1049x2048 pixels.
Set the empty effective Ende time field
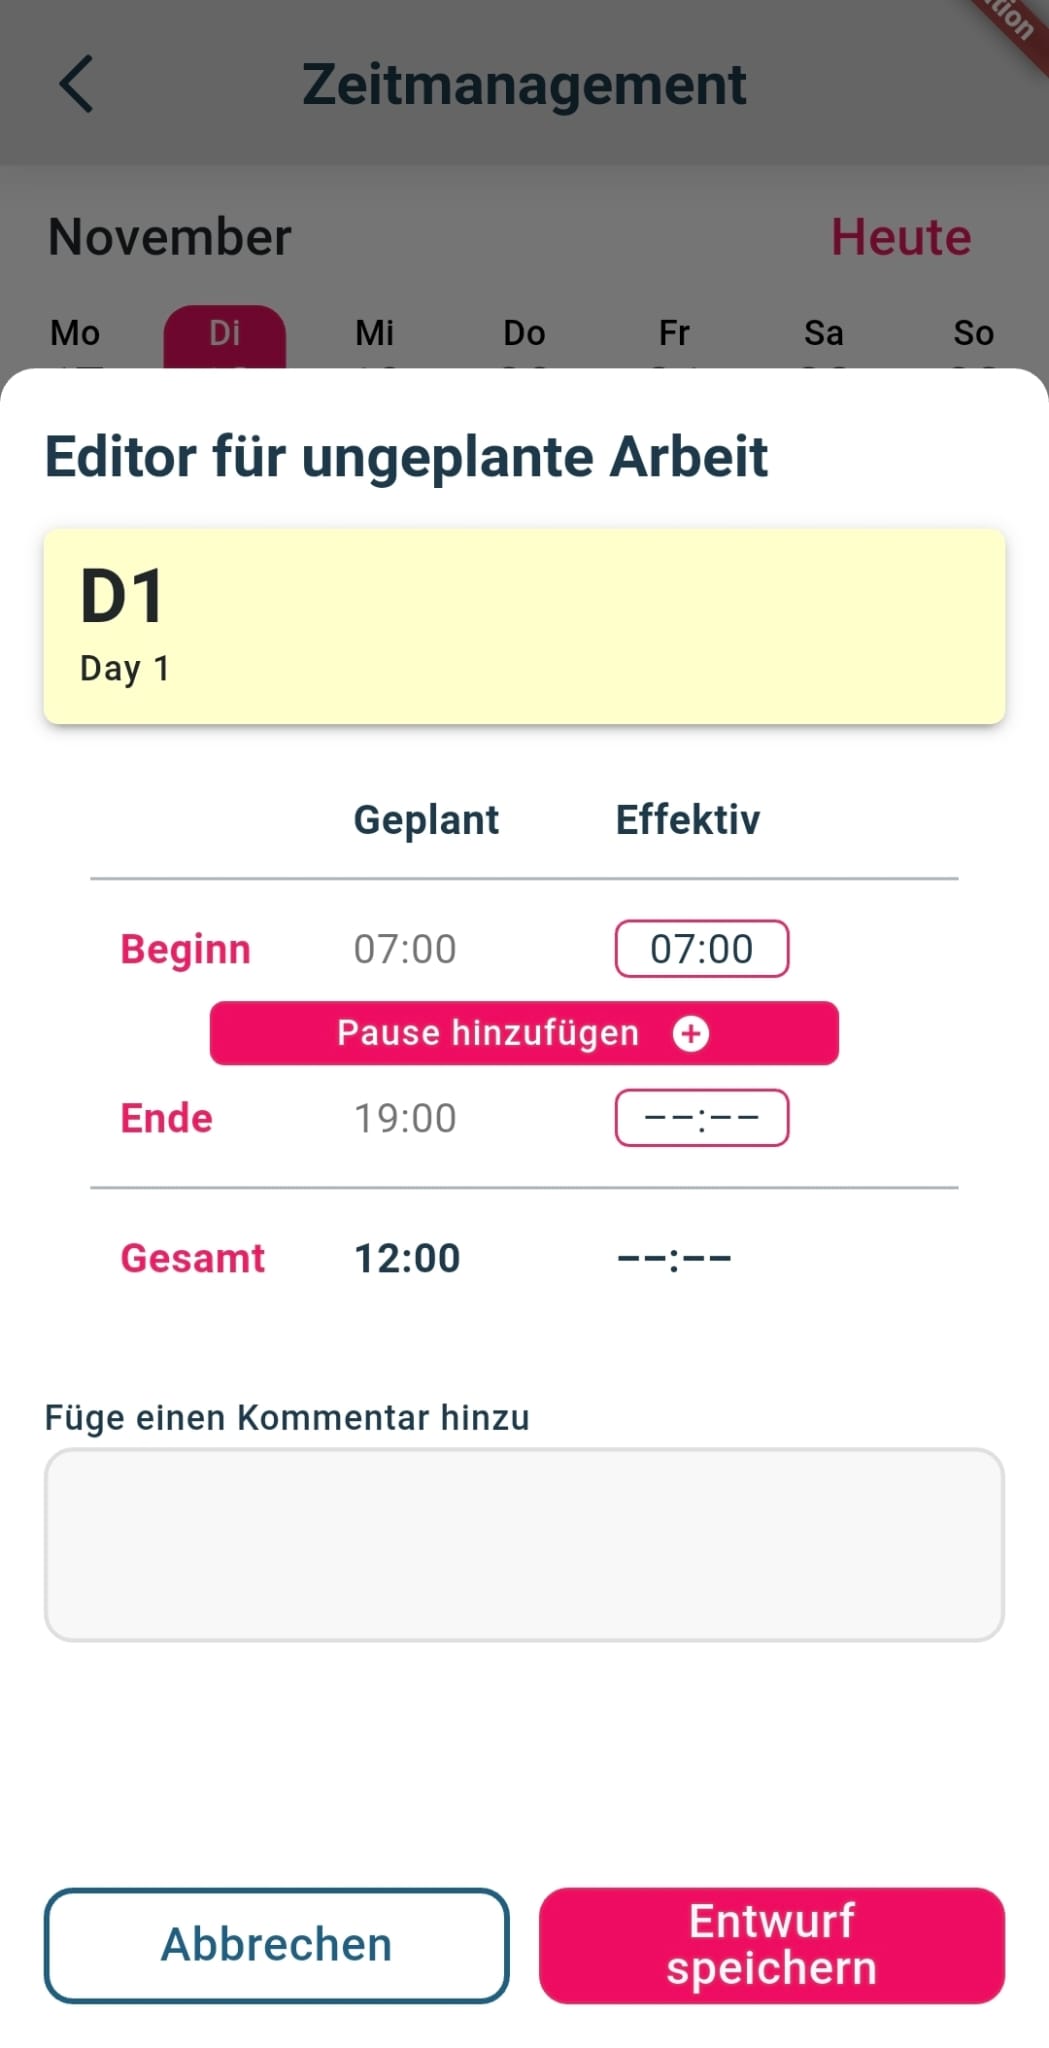click(701, 1118)
